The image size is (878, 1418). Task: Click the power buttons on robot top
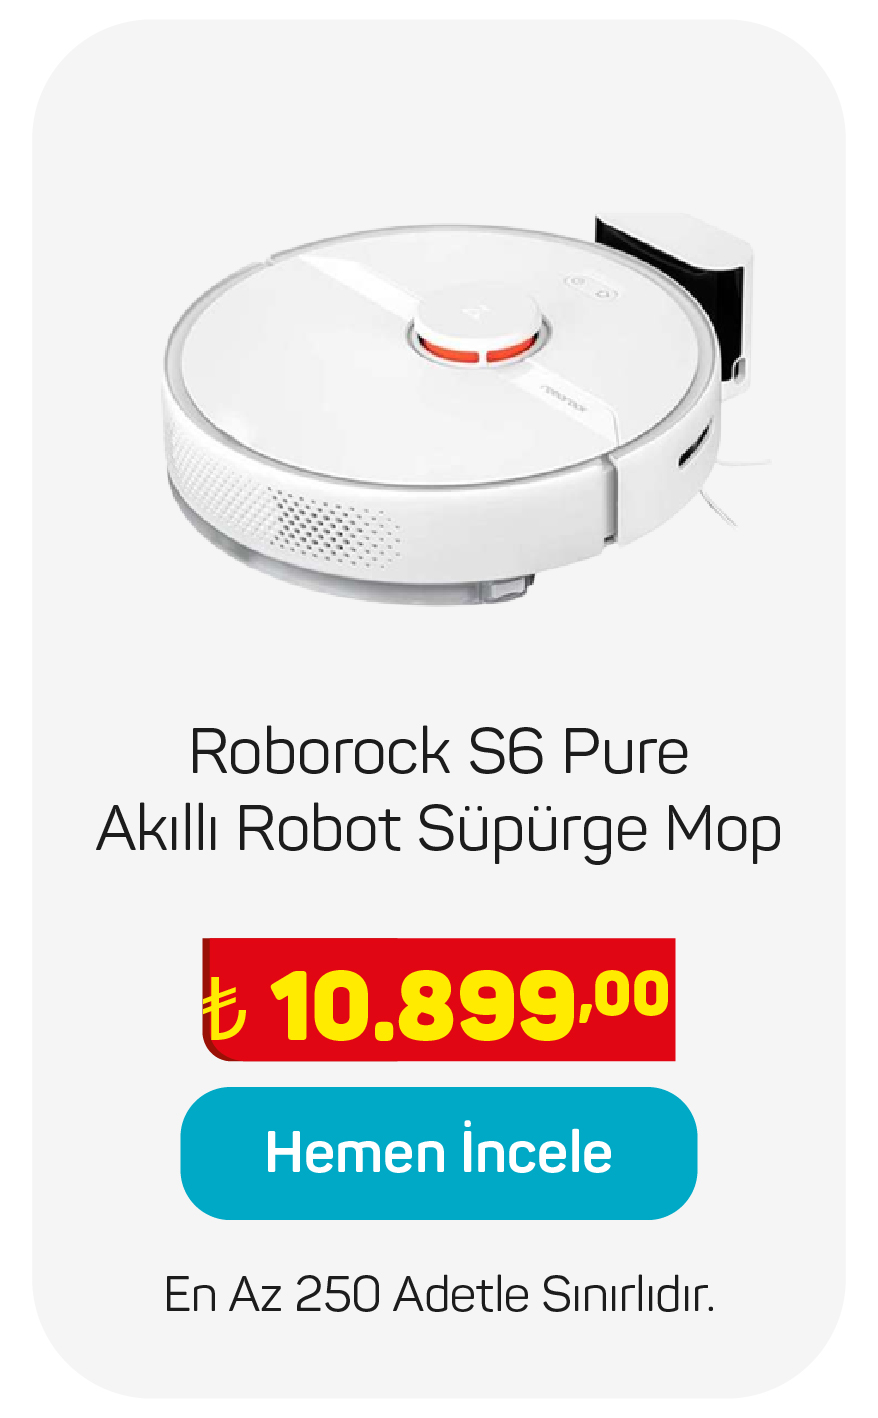coord(591,287)
